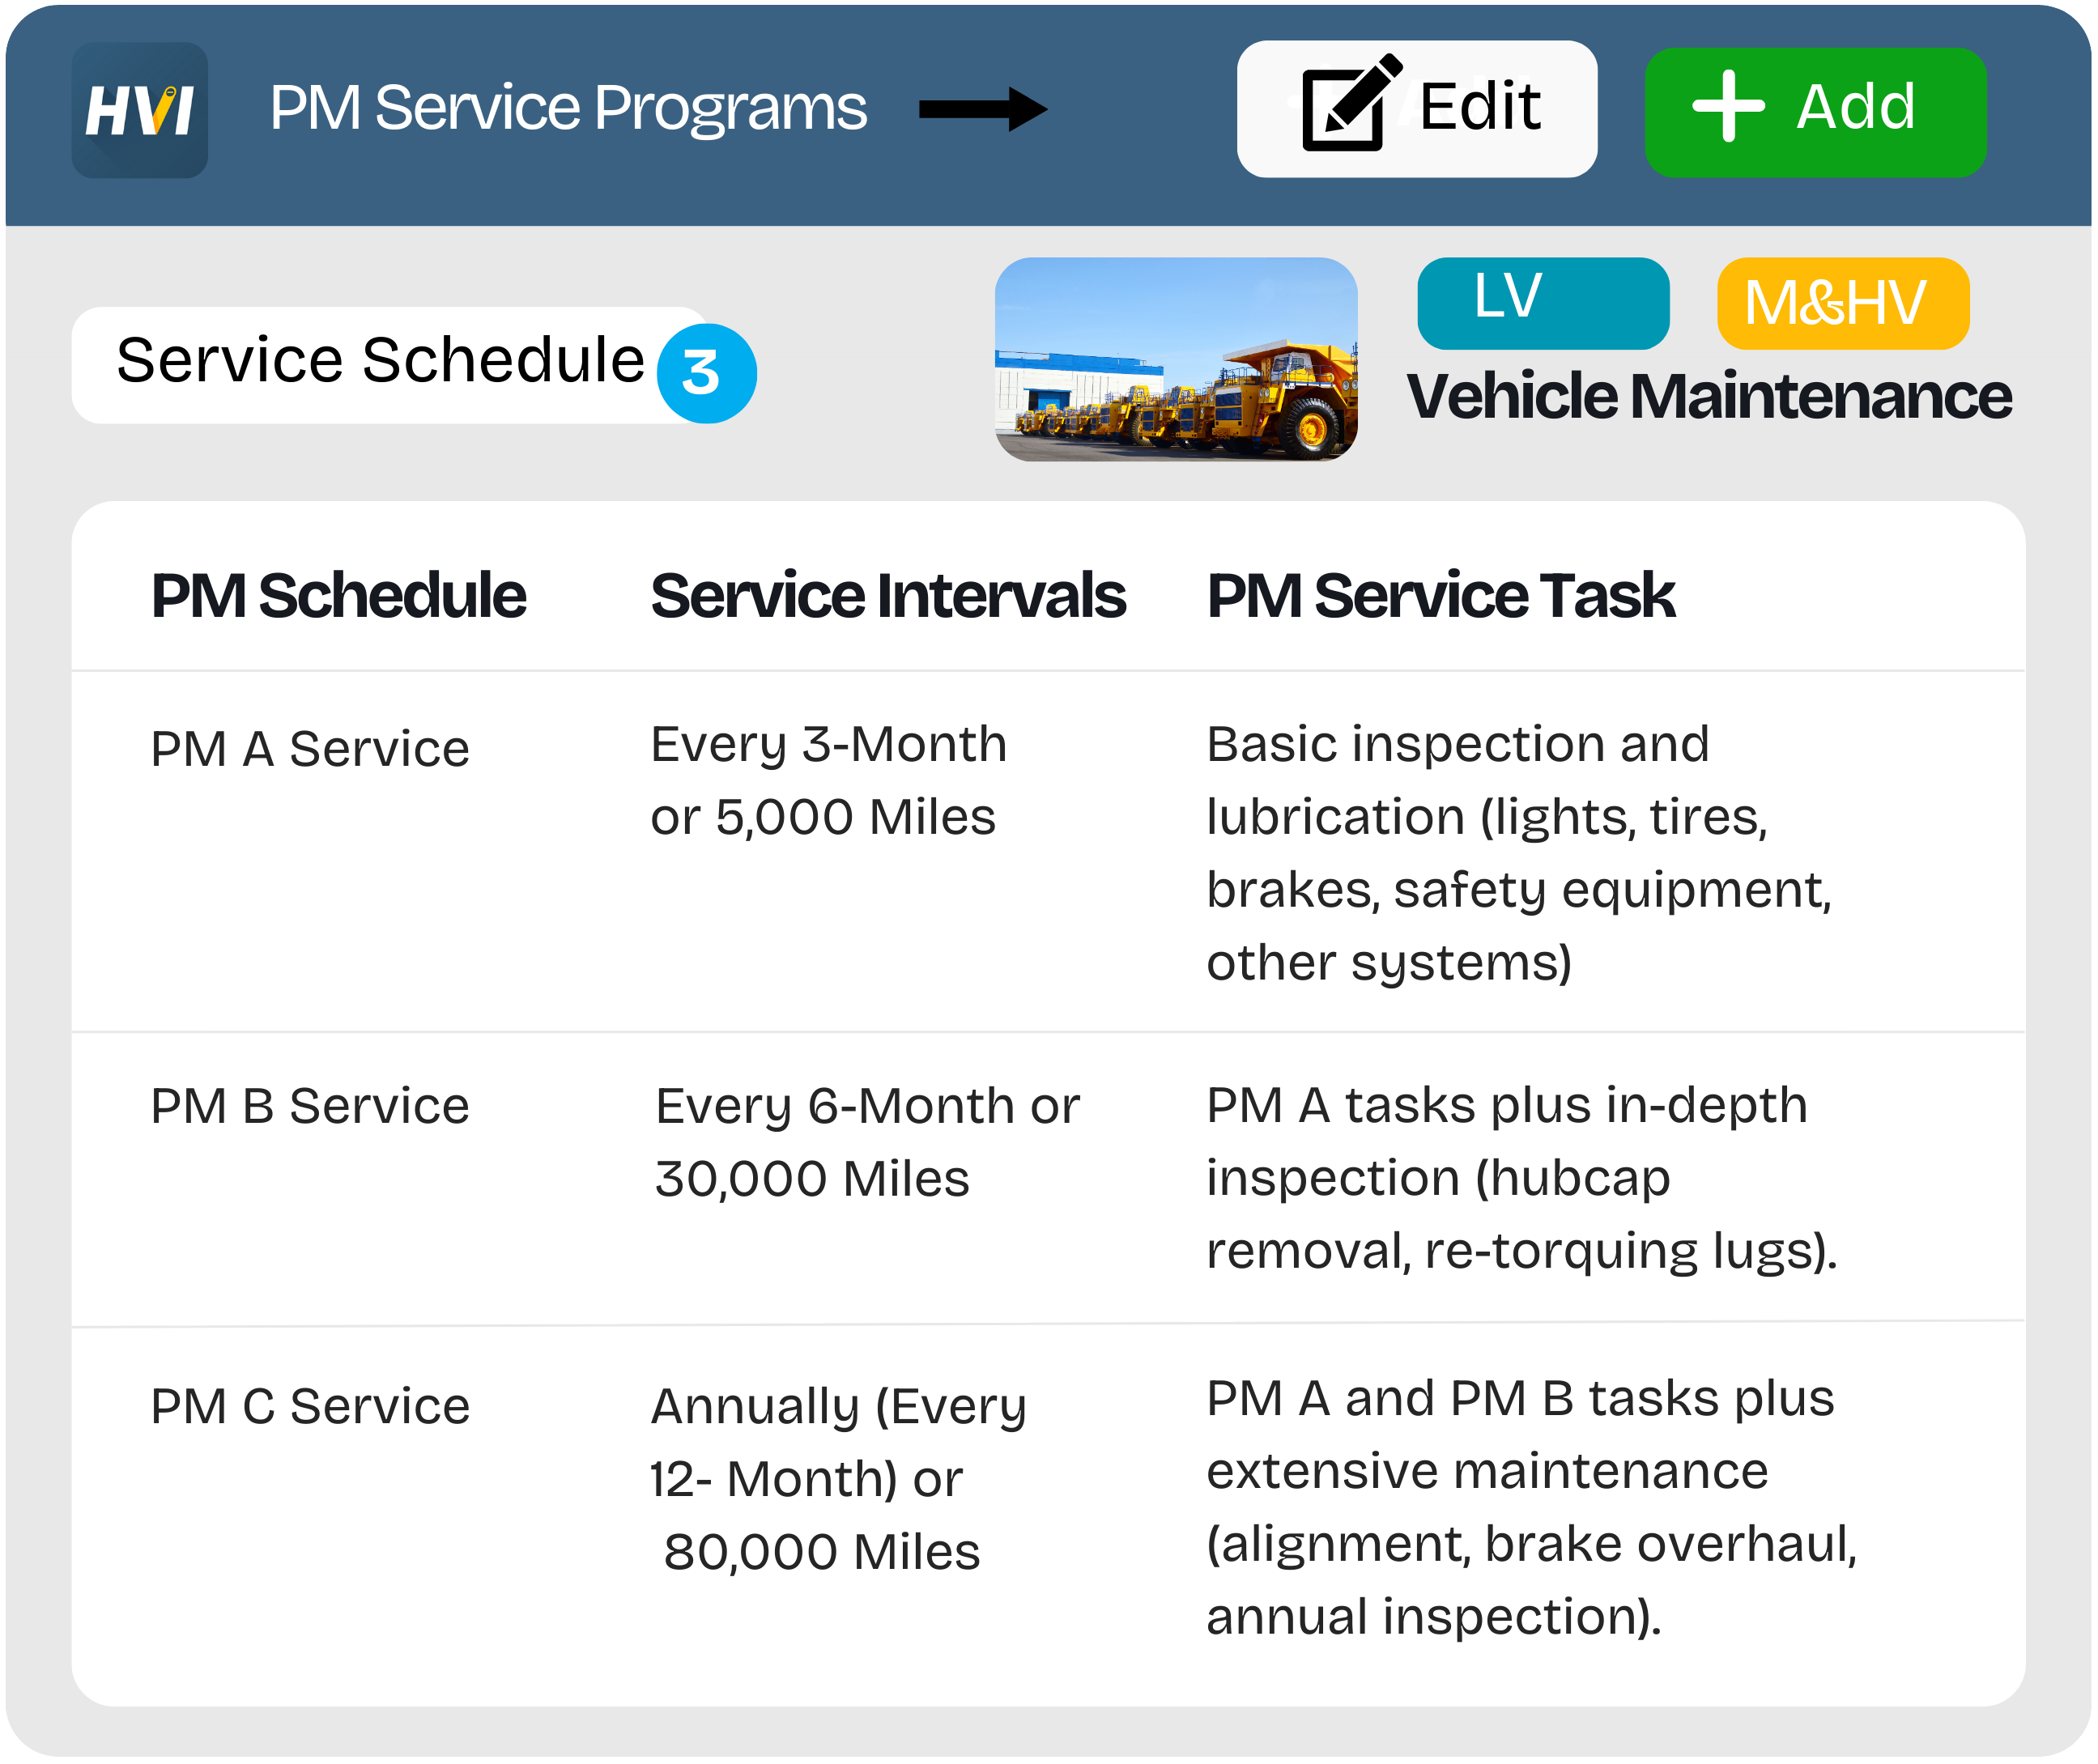Expand the PM C Service row
The height and width of the screenshot is (1764, 2098).
point(310,1406)
